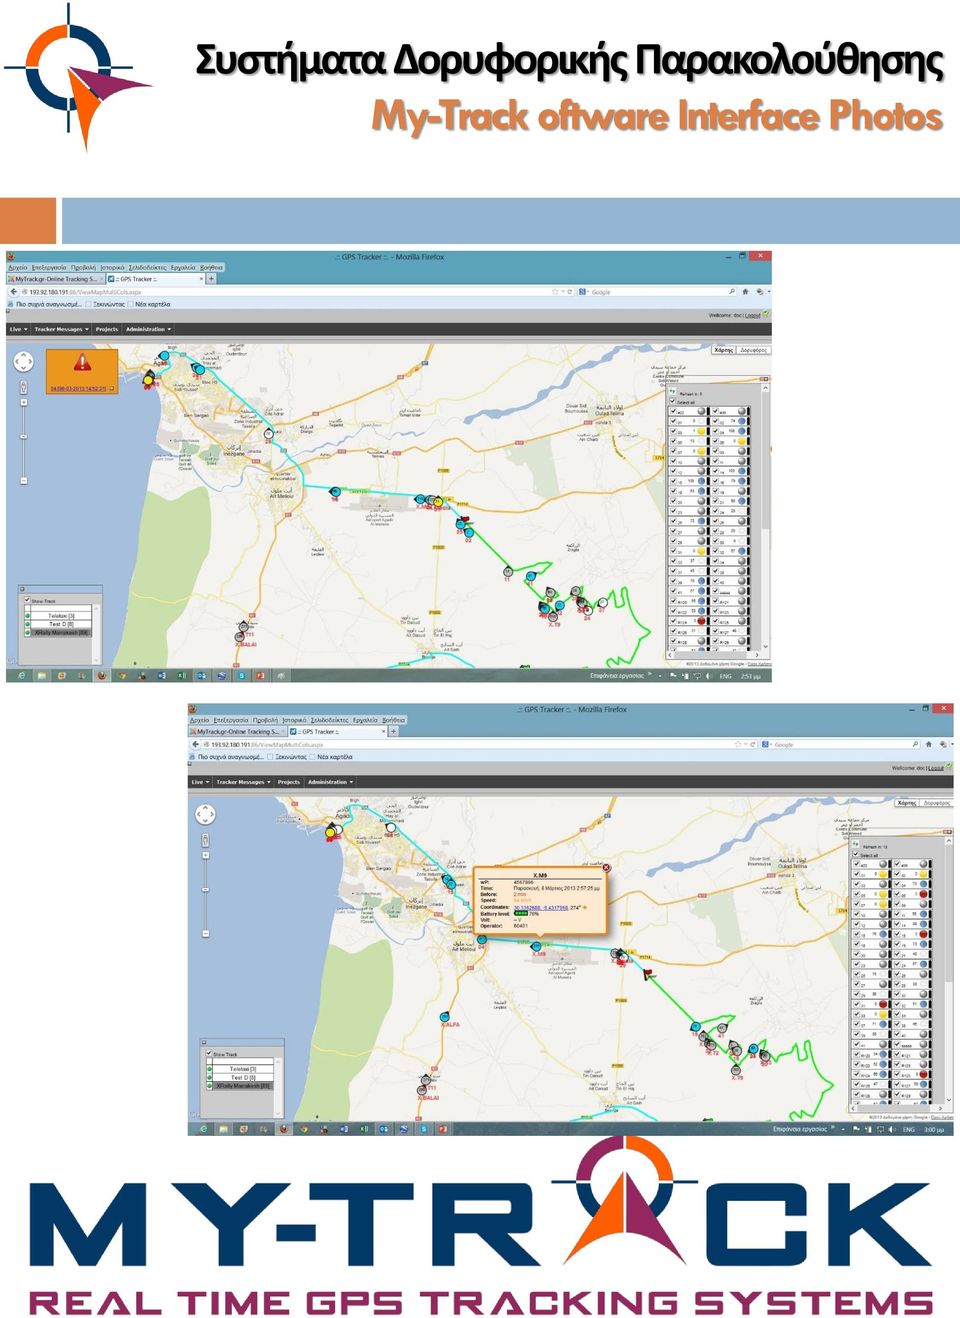Click the zoom slider track on upper map
This screenshot has height=1318, width=960.
[24, 440]
